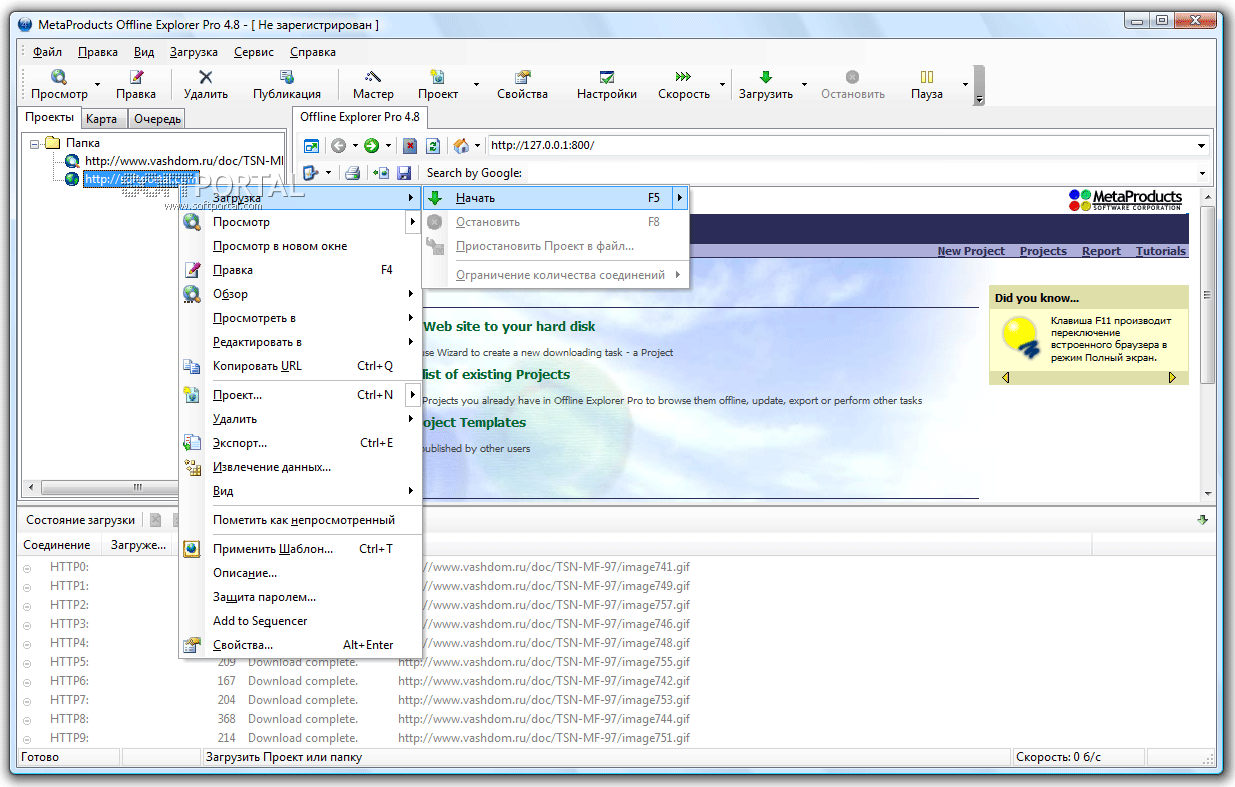Image resolution: width=1235 pixels, height=787 pixels.
Task: Open the New Project link
Action: [970, 251]
